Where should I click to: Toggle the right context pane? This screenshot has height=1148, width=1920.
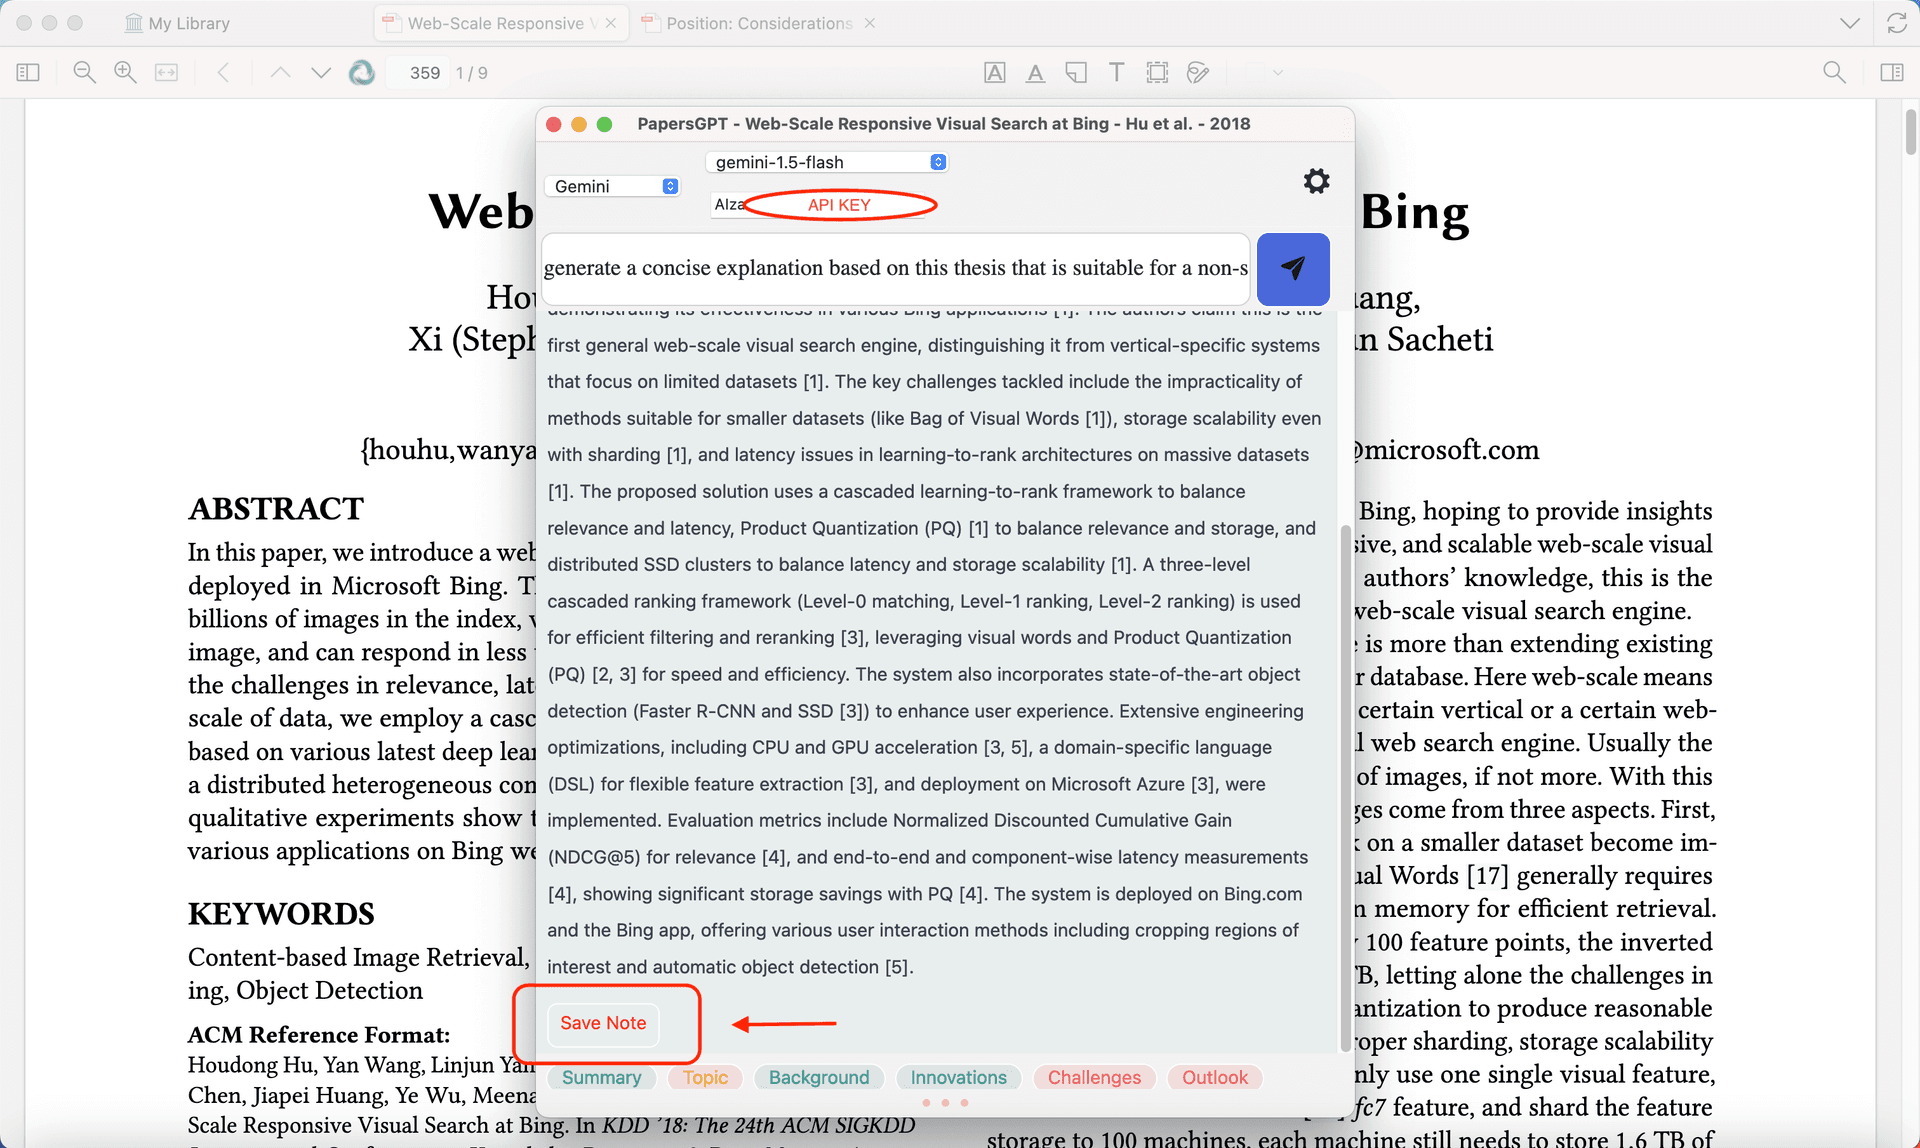point(1891,72)
